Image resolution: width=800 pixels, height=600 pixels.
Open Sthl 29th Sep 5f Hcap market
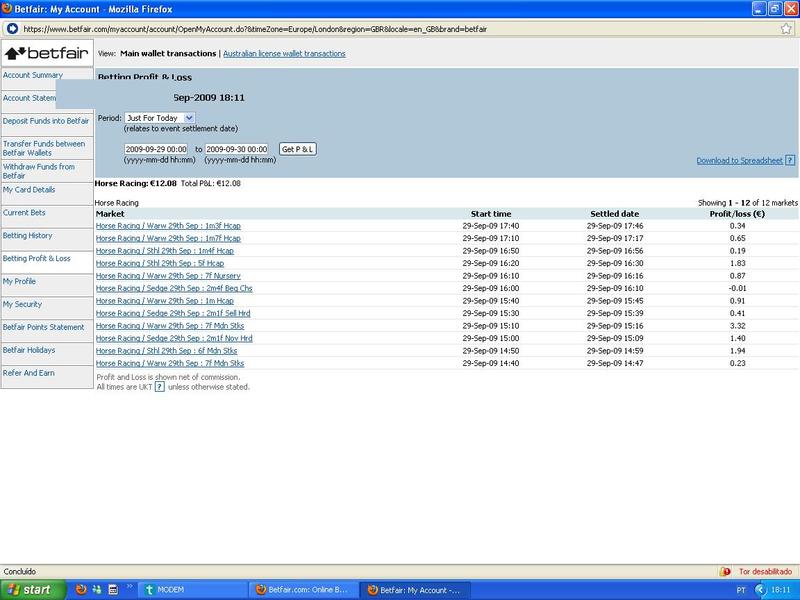pyautogui.click(x=160, y=263)
